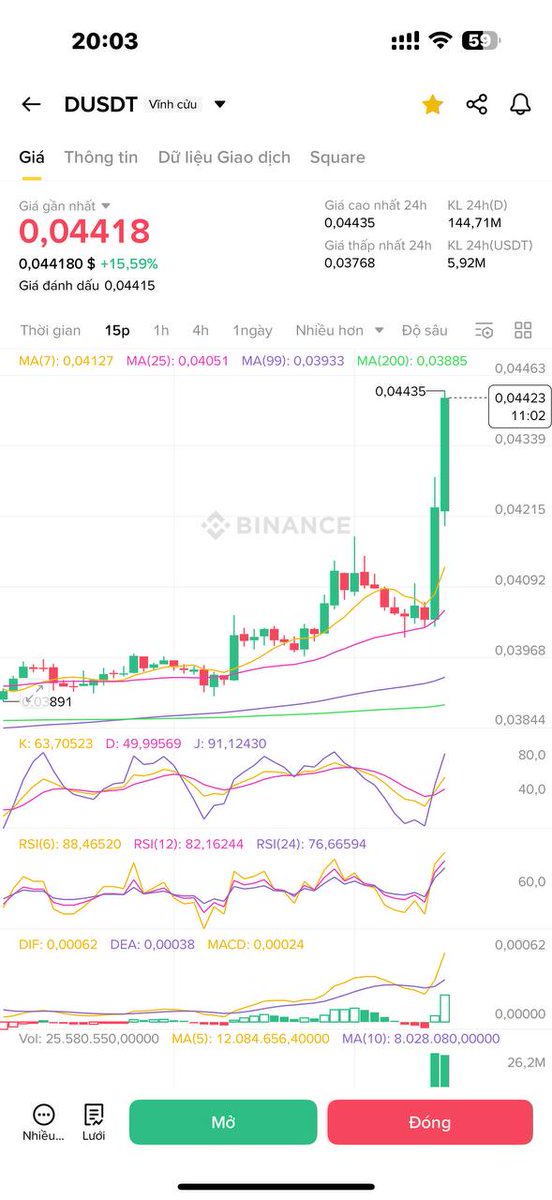The height and width of the screenshot is (1200, 552).
Task: Tap the MACD: 0,00024 value
Action: pyautogui.click(x=255, y=944)
